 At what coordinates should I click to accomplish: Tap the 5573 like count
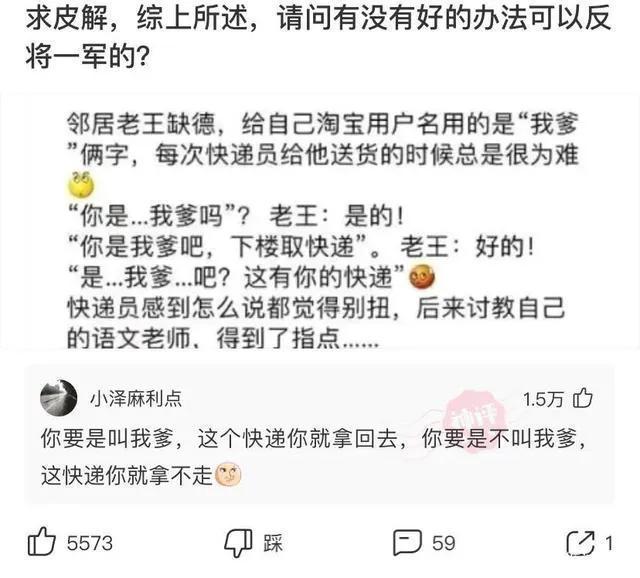tap(90, 543)
